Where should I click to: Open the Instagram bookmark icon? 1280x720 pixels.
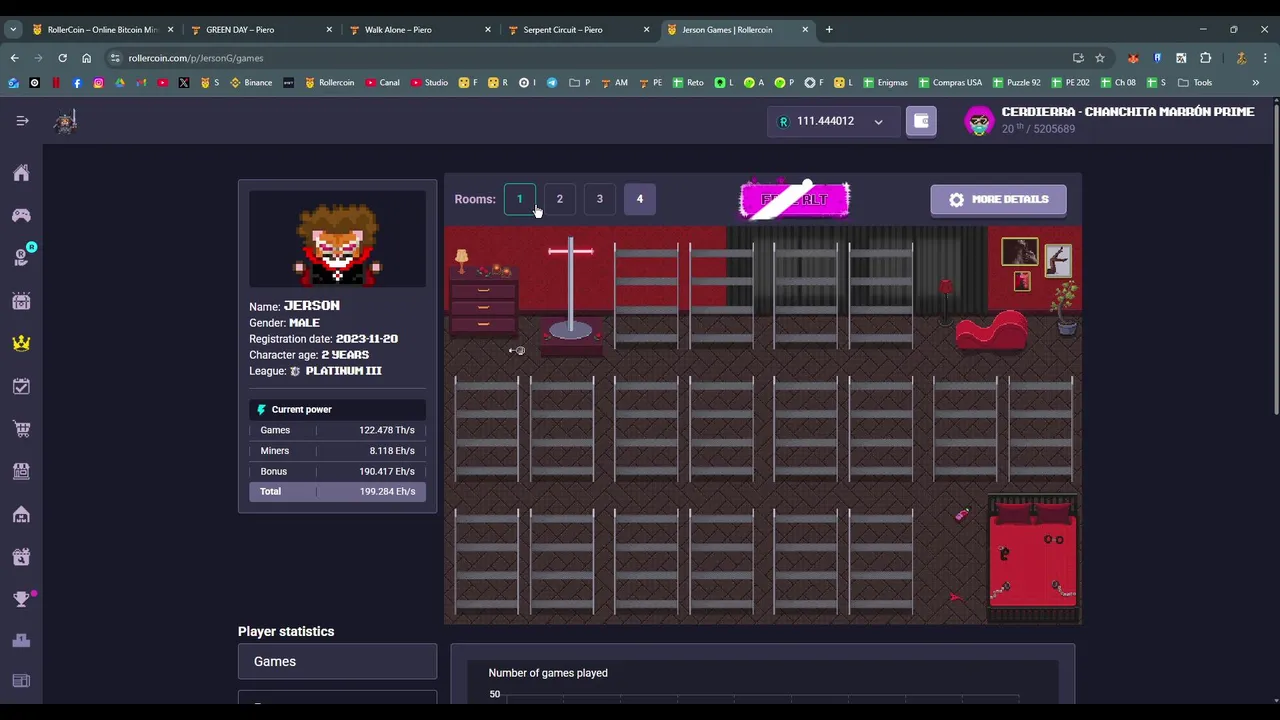coord(98,83)
